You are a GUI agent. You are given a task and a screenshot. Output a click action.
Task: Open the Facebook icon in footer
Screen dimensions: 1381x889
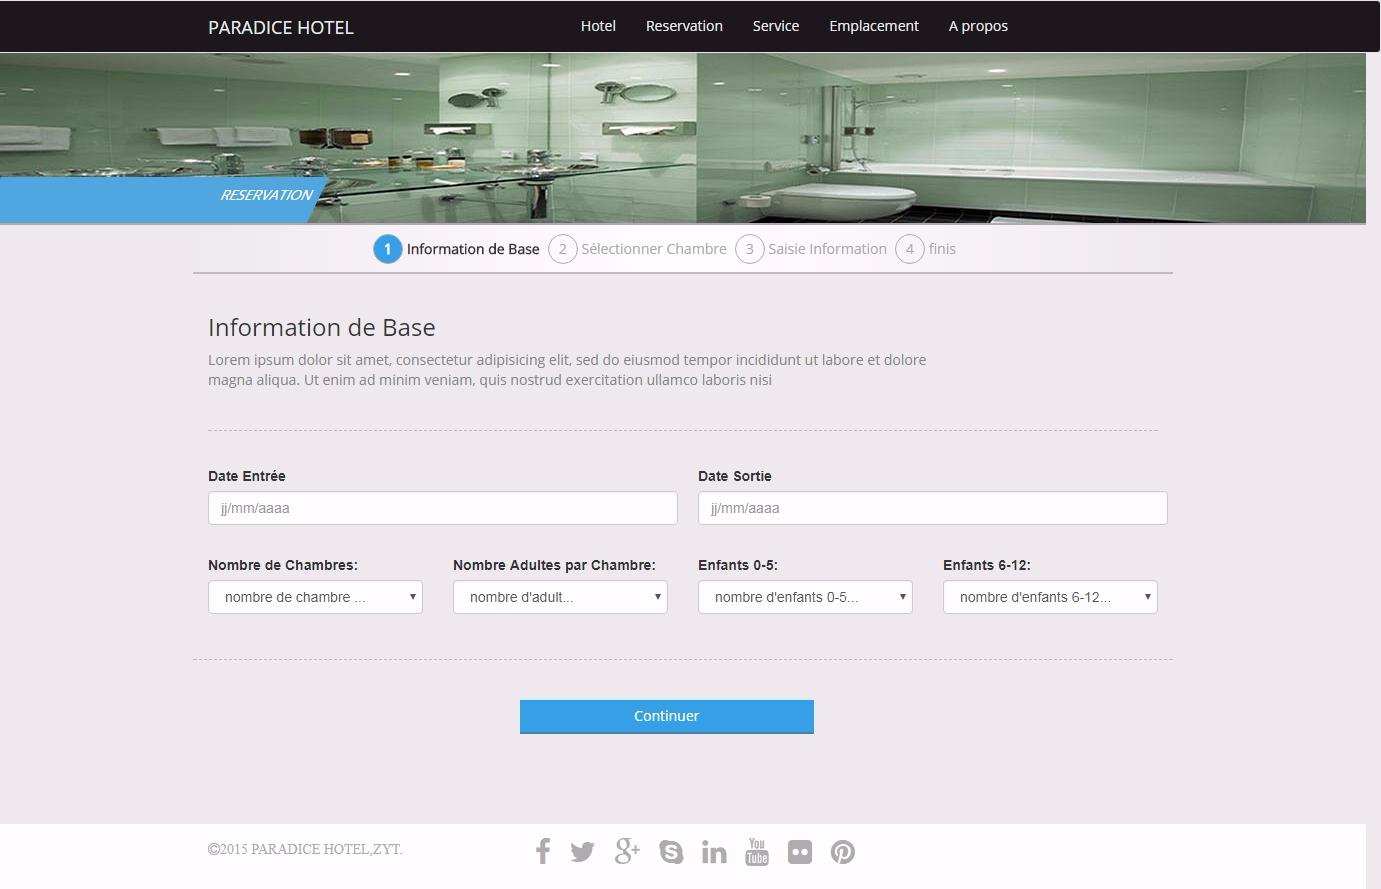coord(543,851)
